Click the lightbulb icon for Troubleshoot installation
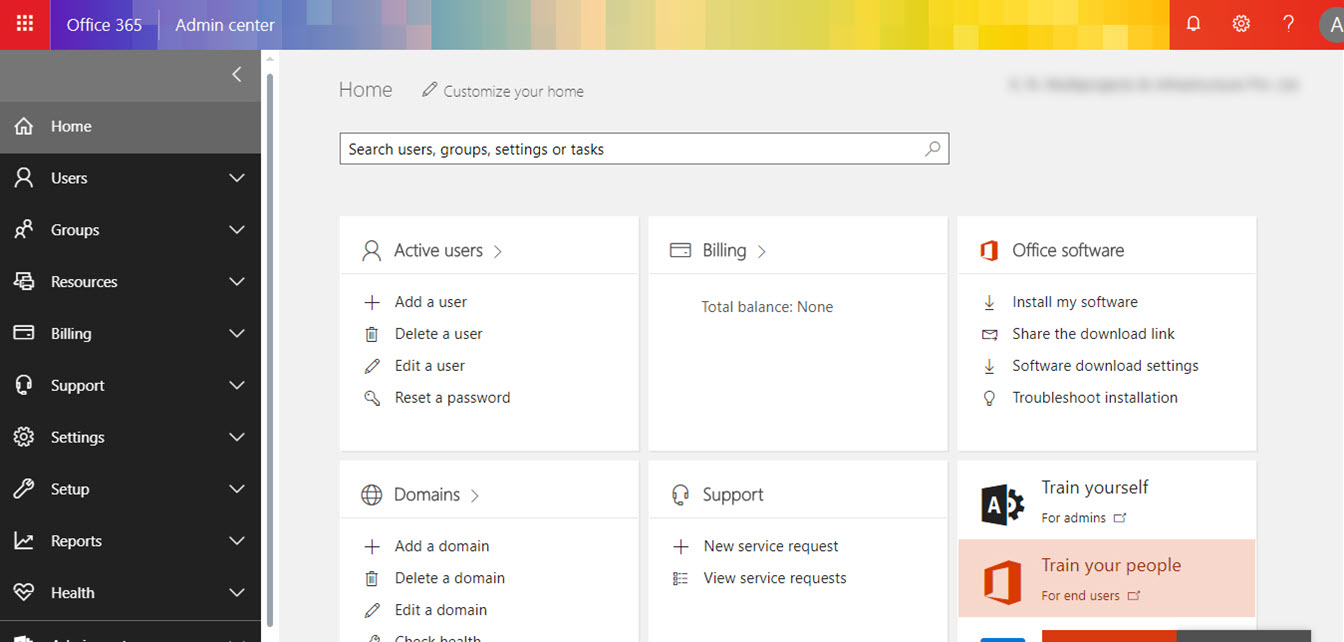Viewport: 1344px width, 642px height. point(990,398)
